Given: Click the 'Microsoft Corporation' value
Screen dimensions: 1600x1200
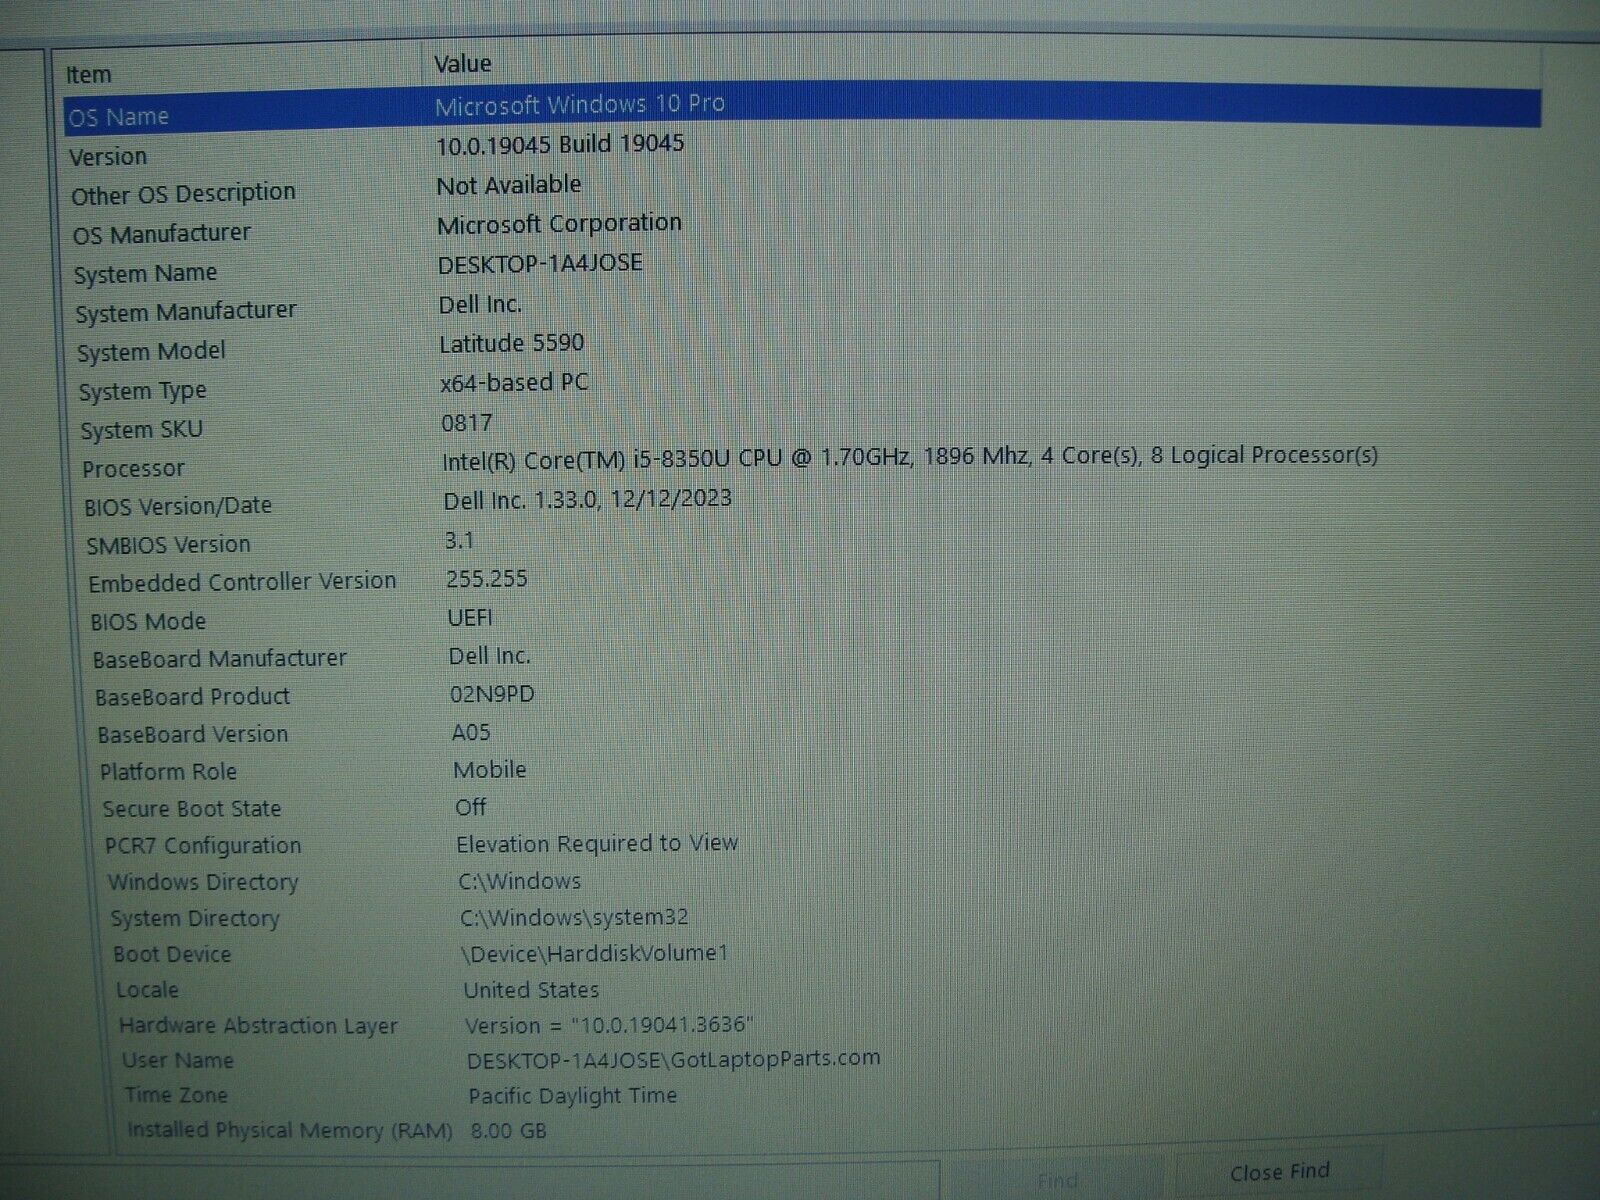Looking at the screenshot, I should click(x=559, y=224).
